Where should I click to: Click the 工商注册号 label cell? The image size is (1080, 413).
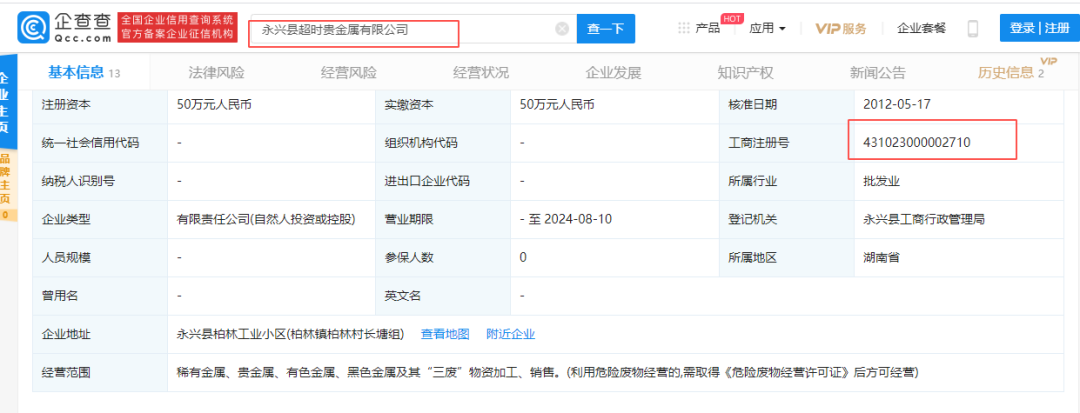coord(786,143)
